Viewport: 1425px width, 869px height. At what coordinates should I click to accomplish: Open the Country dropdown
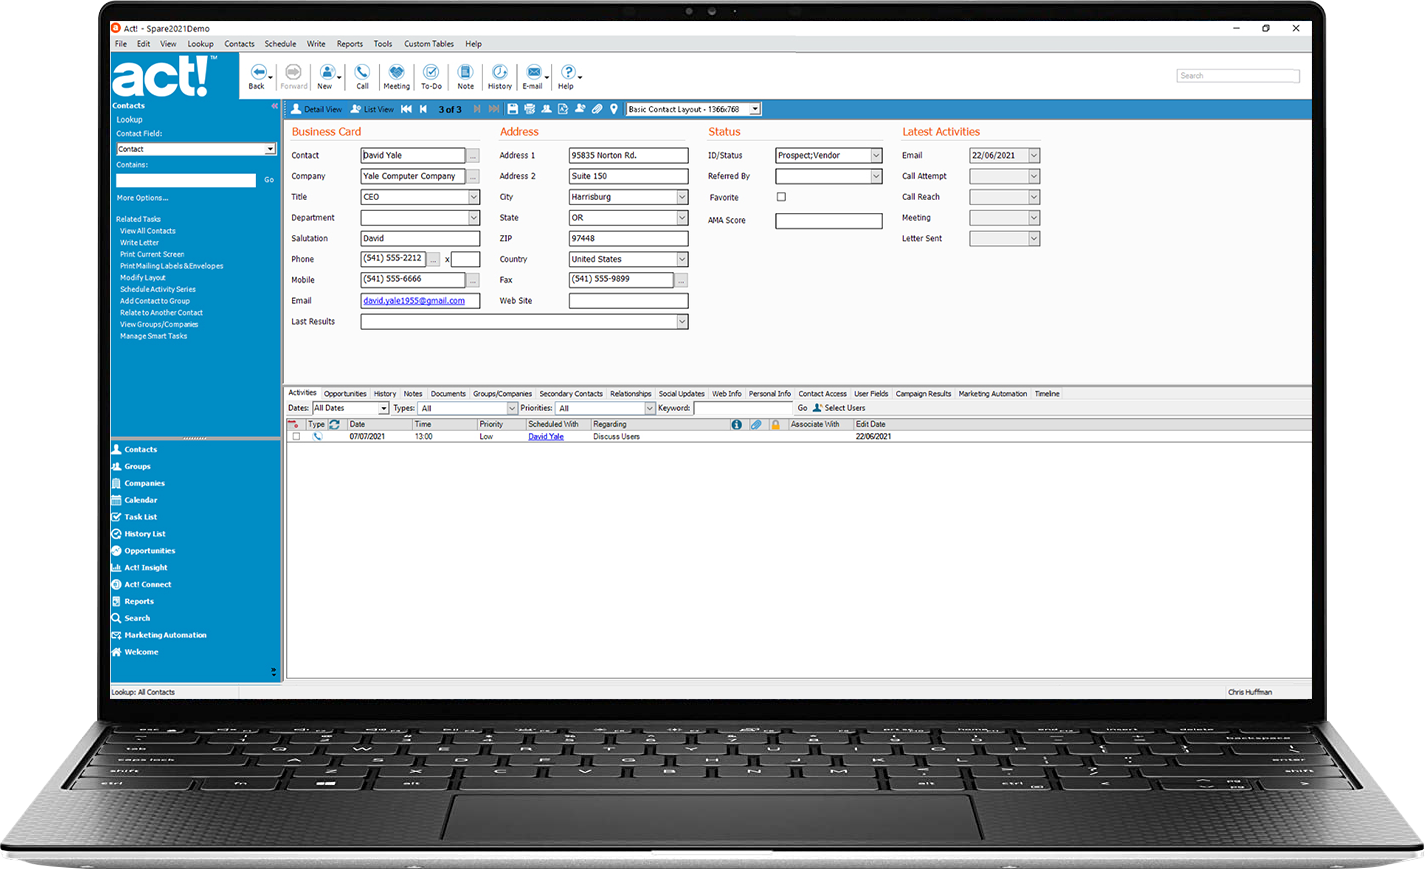point(682,259)
